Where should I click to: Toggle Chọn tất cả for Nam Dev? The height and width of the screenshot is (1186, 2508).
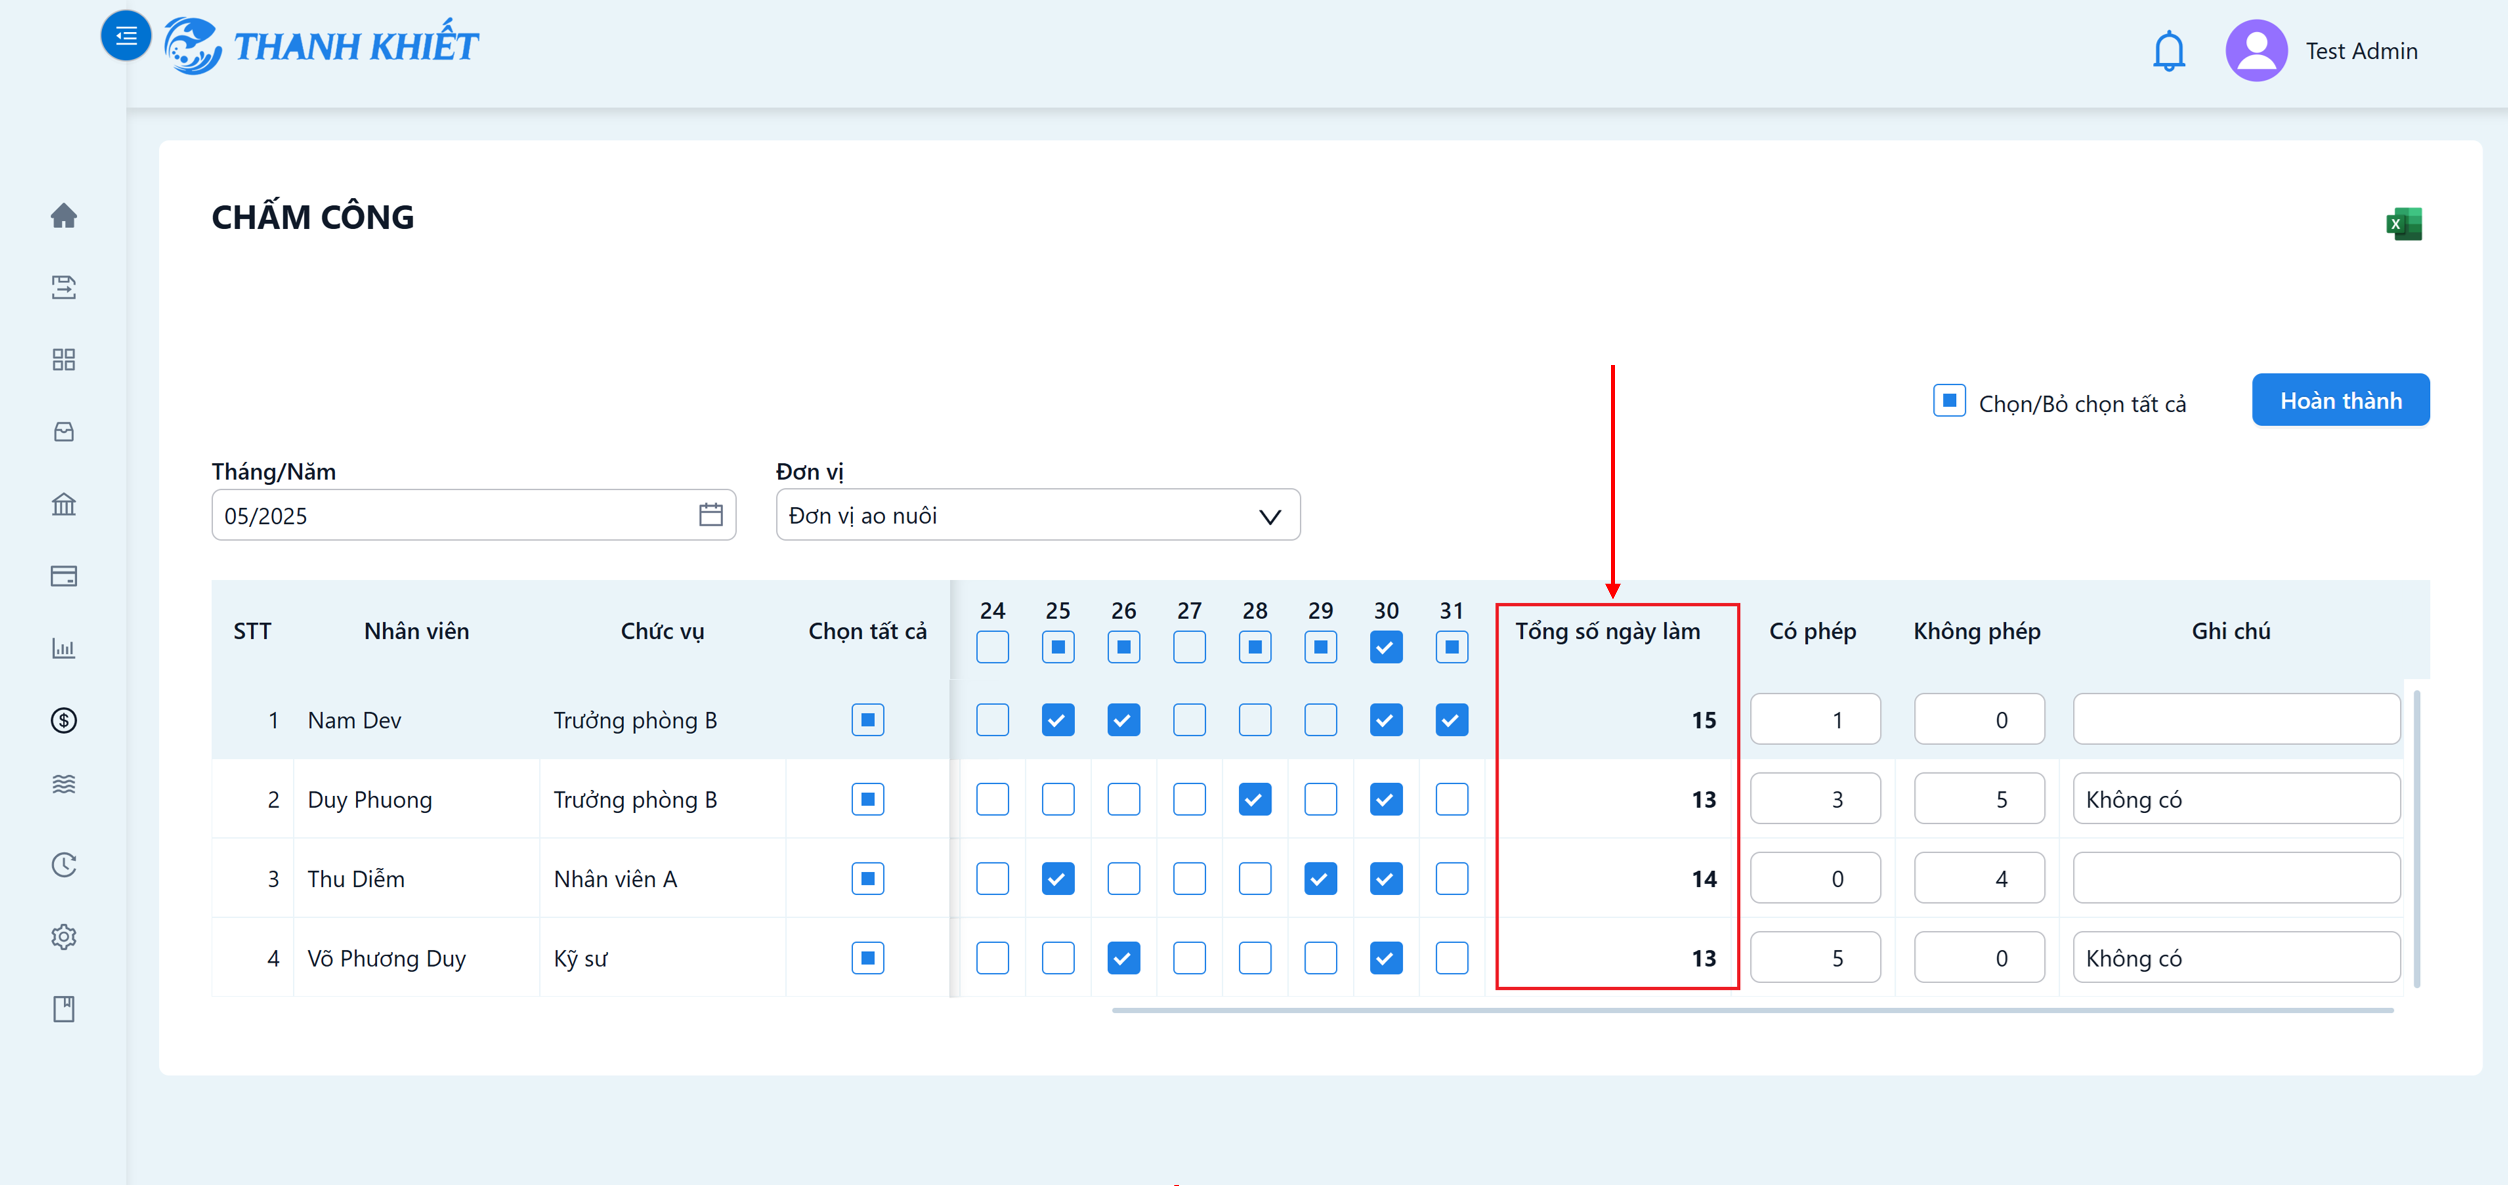click(x=868, y=720)
